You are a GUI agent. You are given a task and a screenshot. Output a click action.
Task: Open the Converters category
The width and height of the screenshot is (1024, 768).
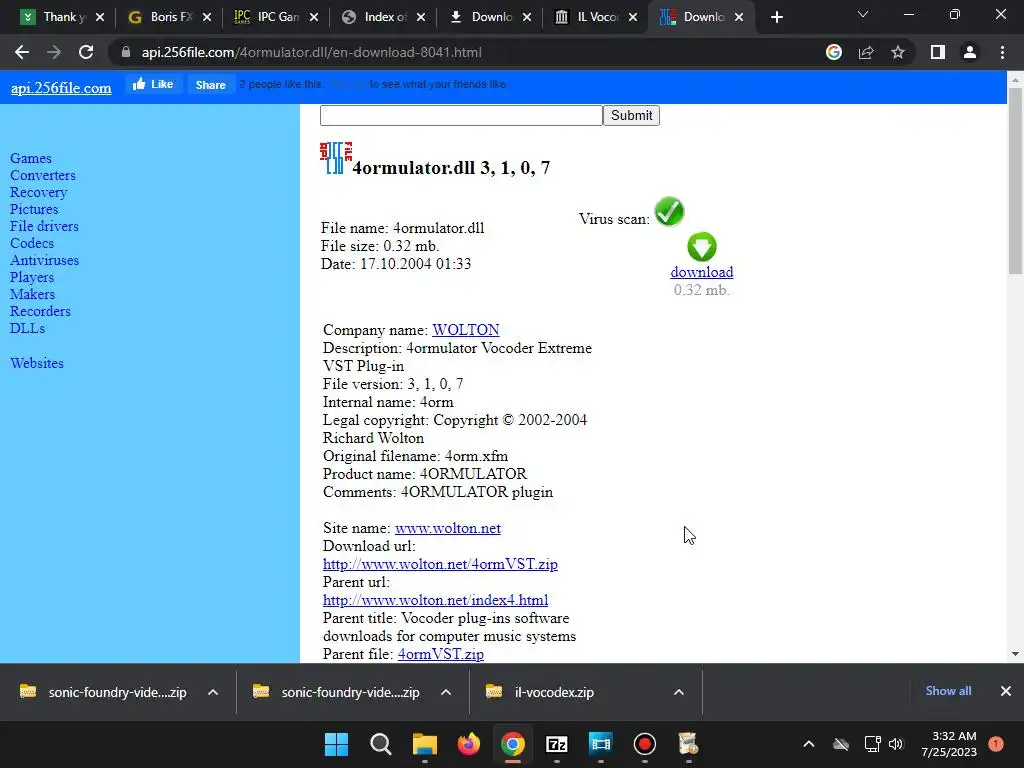[42, 175]
